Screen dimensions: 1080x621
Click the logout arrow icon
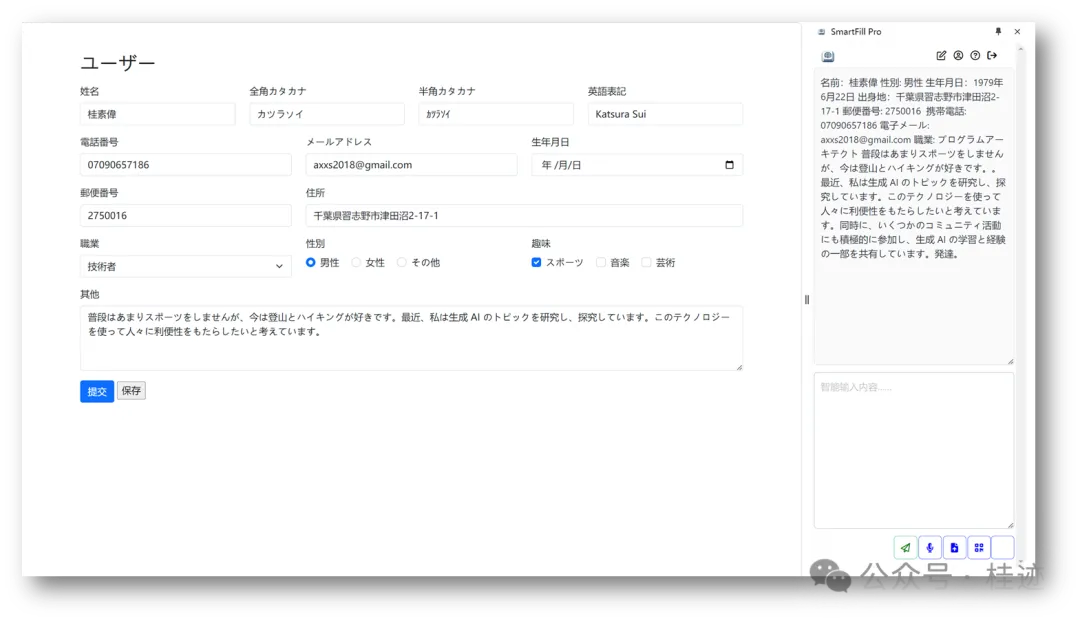[x=993, y=55]
